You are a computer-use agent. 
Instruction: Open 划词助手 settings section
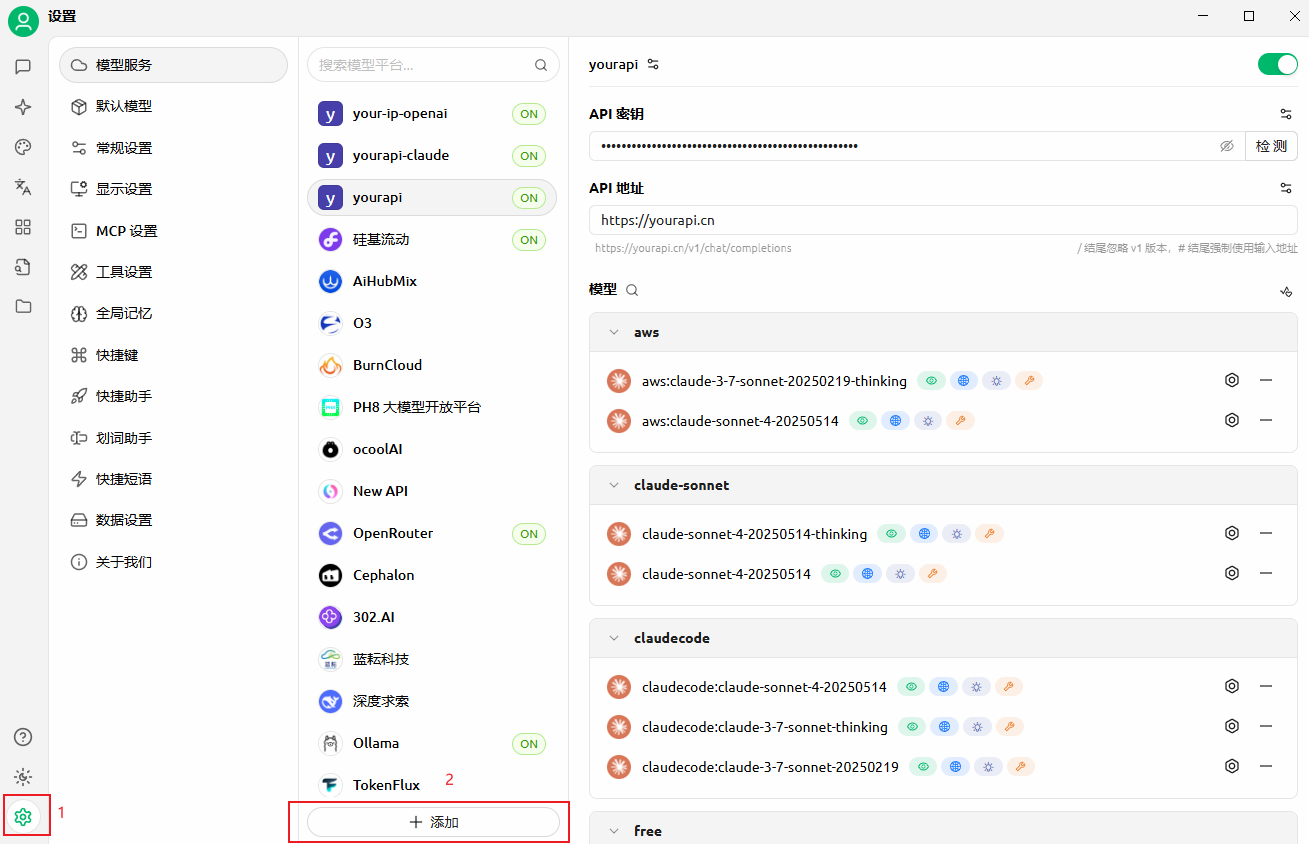coord(173,438)
